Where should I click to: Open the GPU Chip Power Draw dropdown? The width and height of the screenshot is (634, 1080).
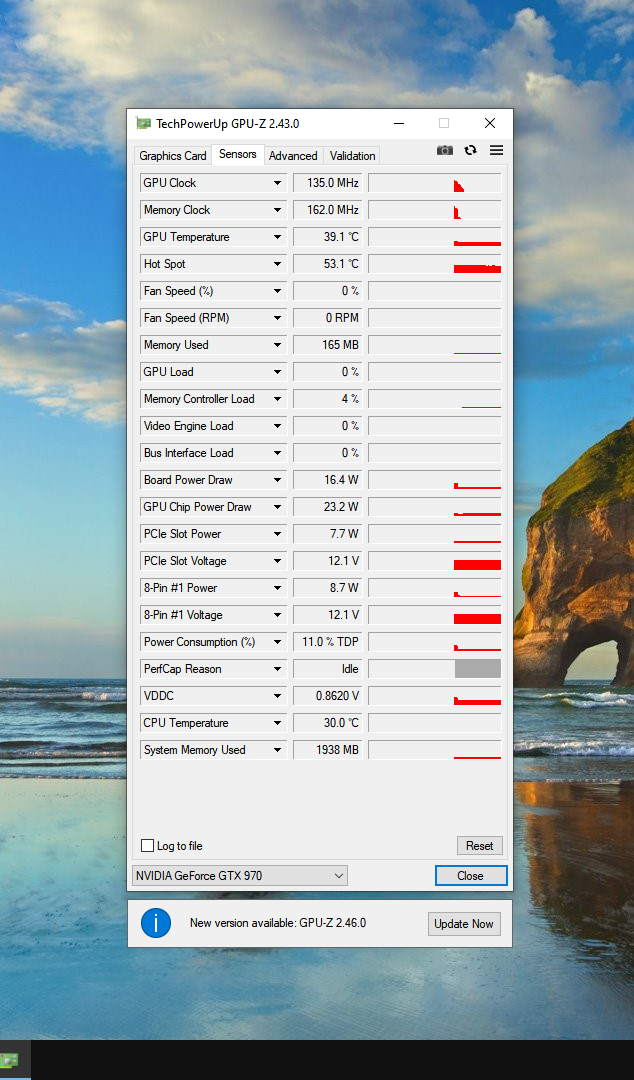(277, 507)
